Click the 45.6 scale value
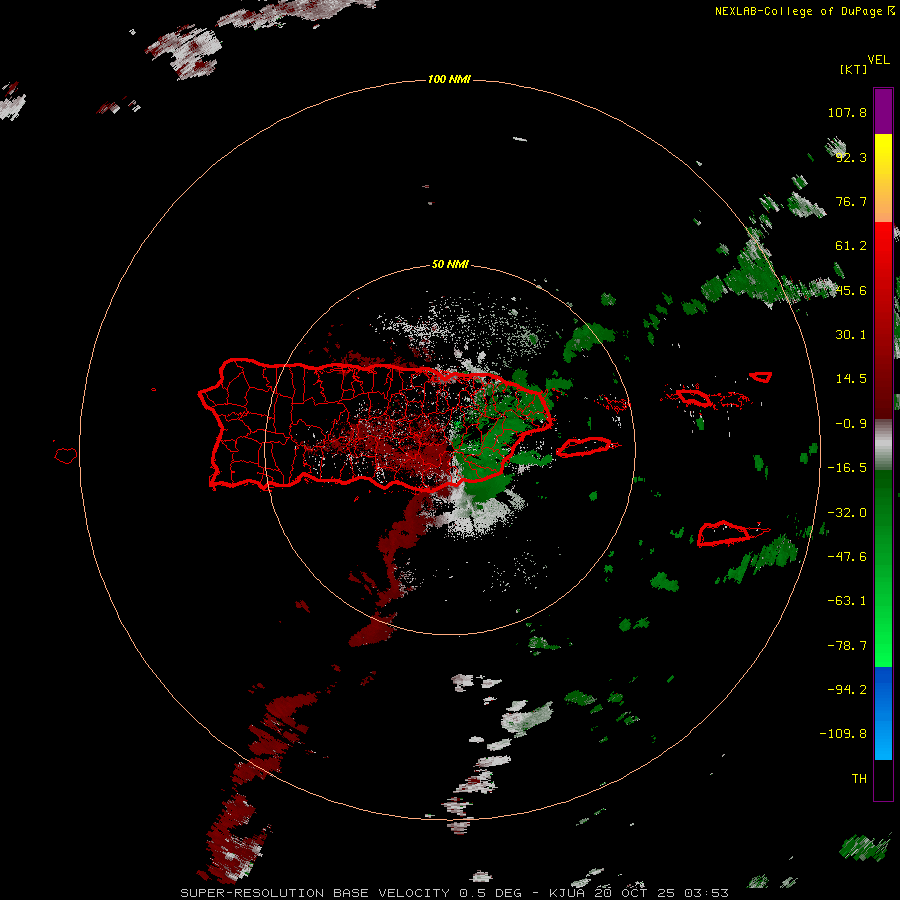This screenshot has height=900, width=900. [x=851, y=290]
